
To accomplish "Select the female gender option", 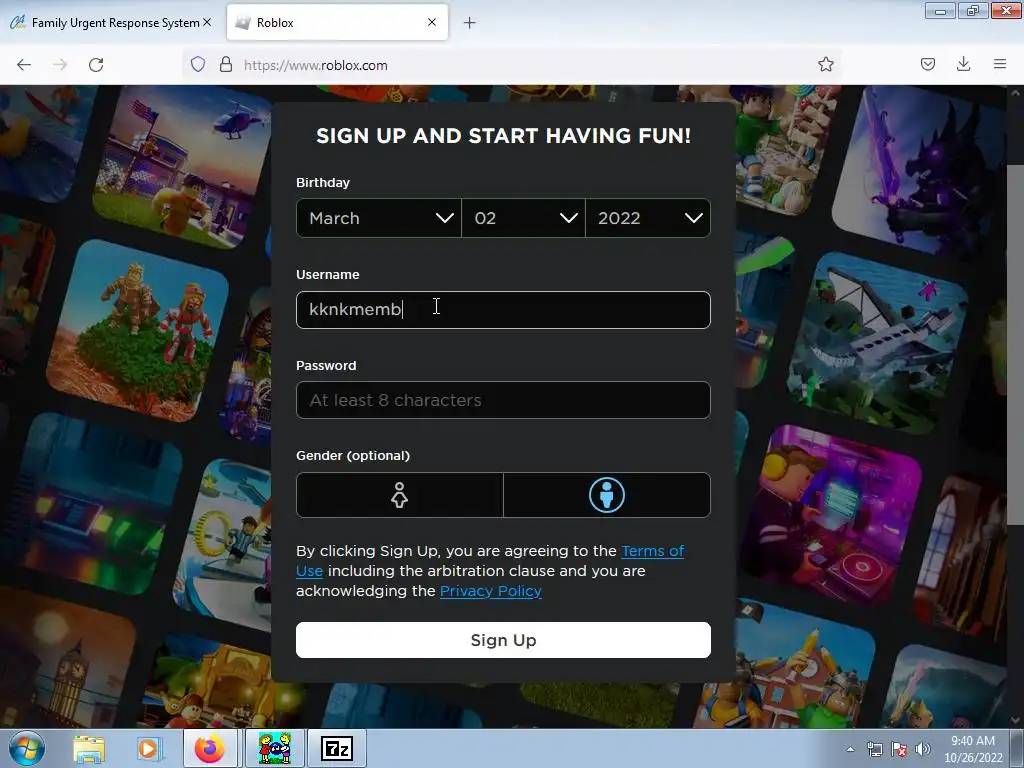I will point(400,495).
